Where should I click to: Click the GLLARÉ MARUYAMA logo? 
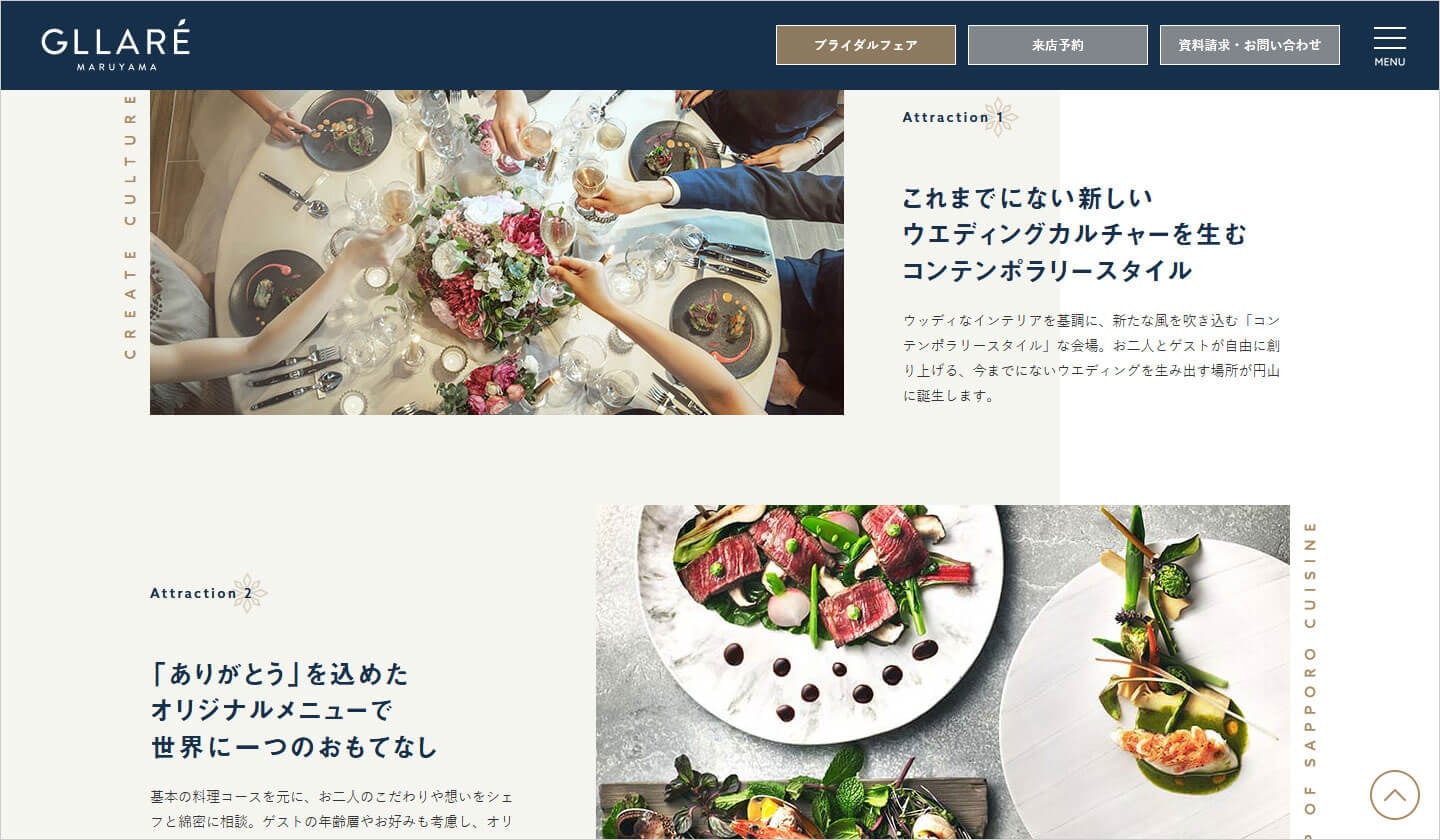tap(116, 46)
